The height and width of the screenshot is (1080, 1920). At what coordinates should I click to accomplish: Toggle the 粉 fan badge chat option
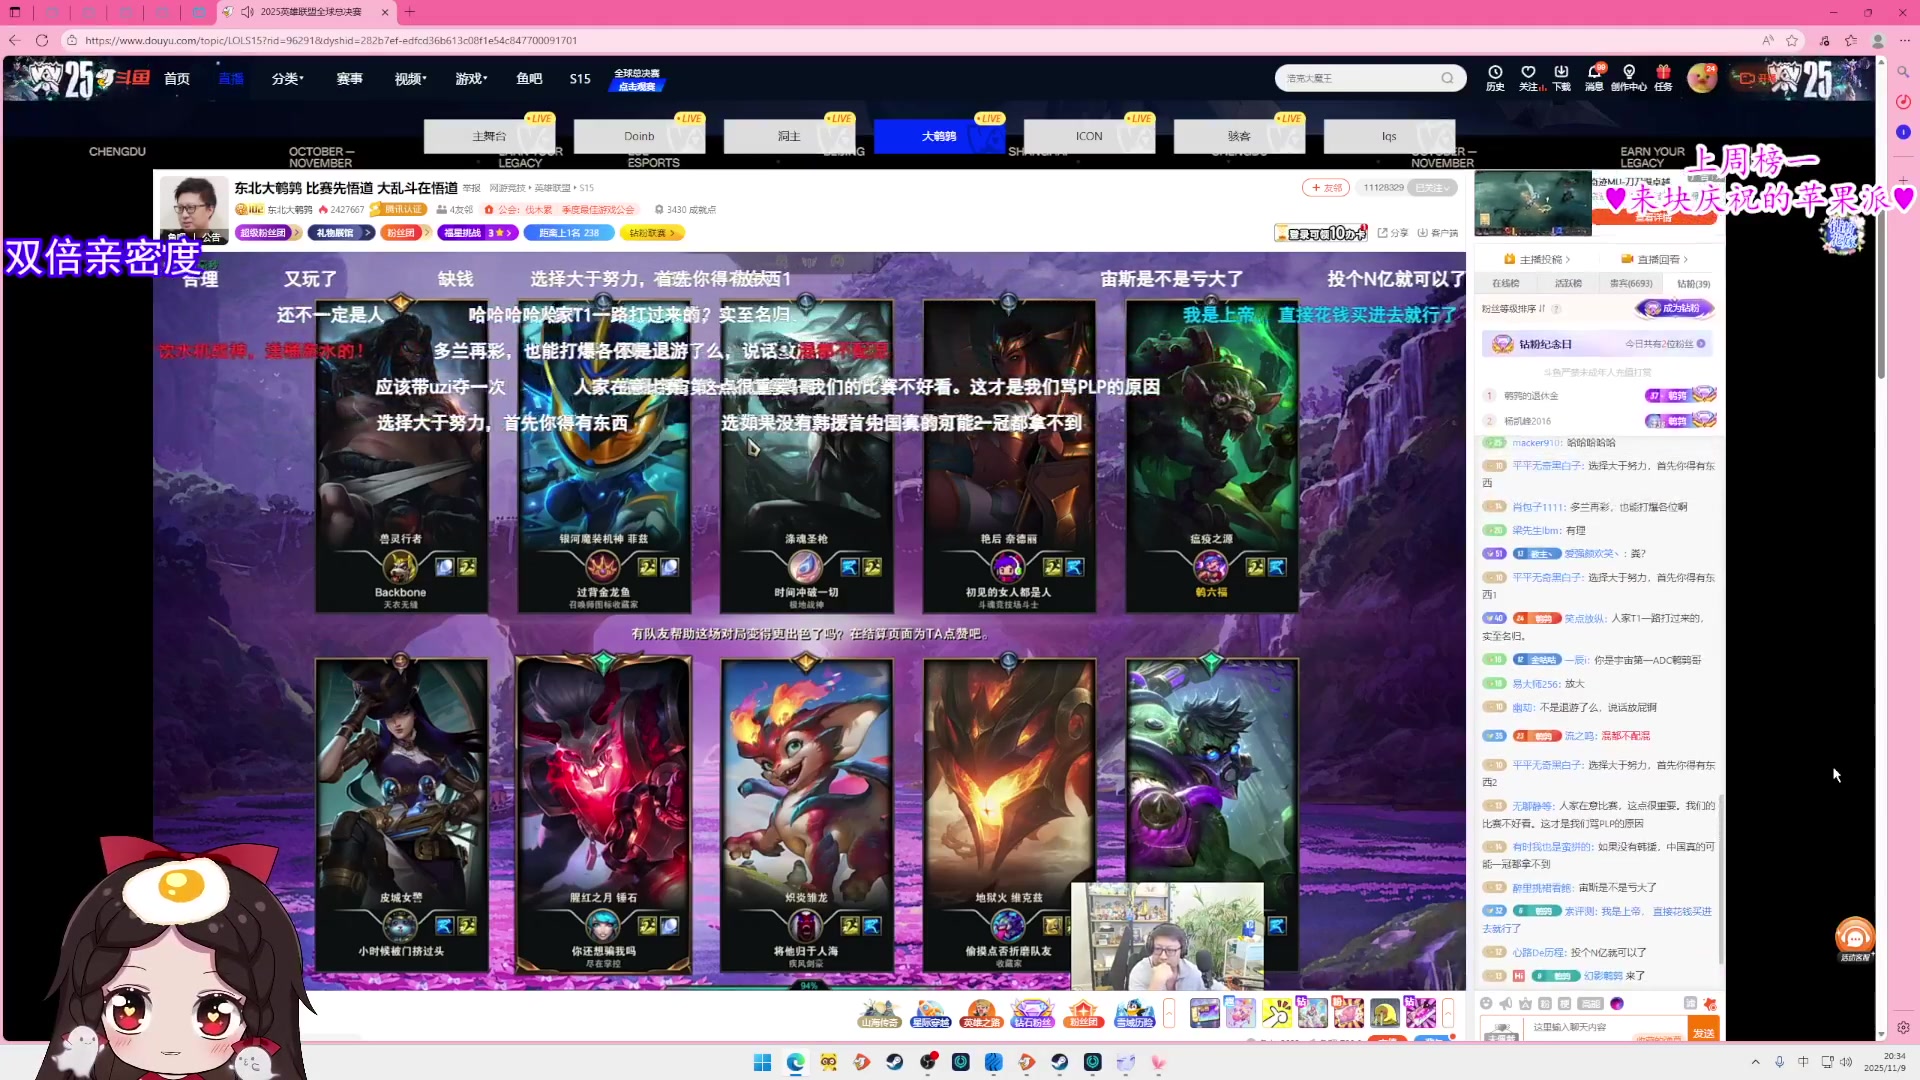[1545, 1003]
